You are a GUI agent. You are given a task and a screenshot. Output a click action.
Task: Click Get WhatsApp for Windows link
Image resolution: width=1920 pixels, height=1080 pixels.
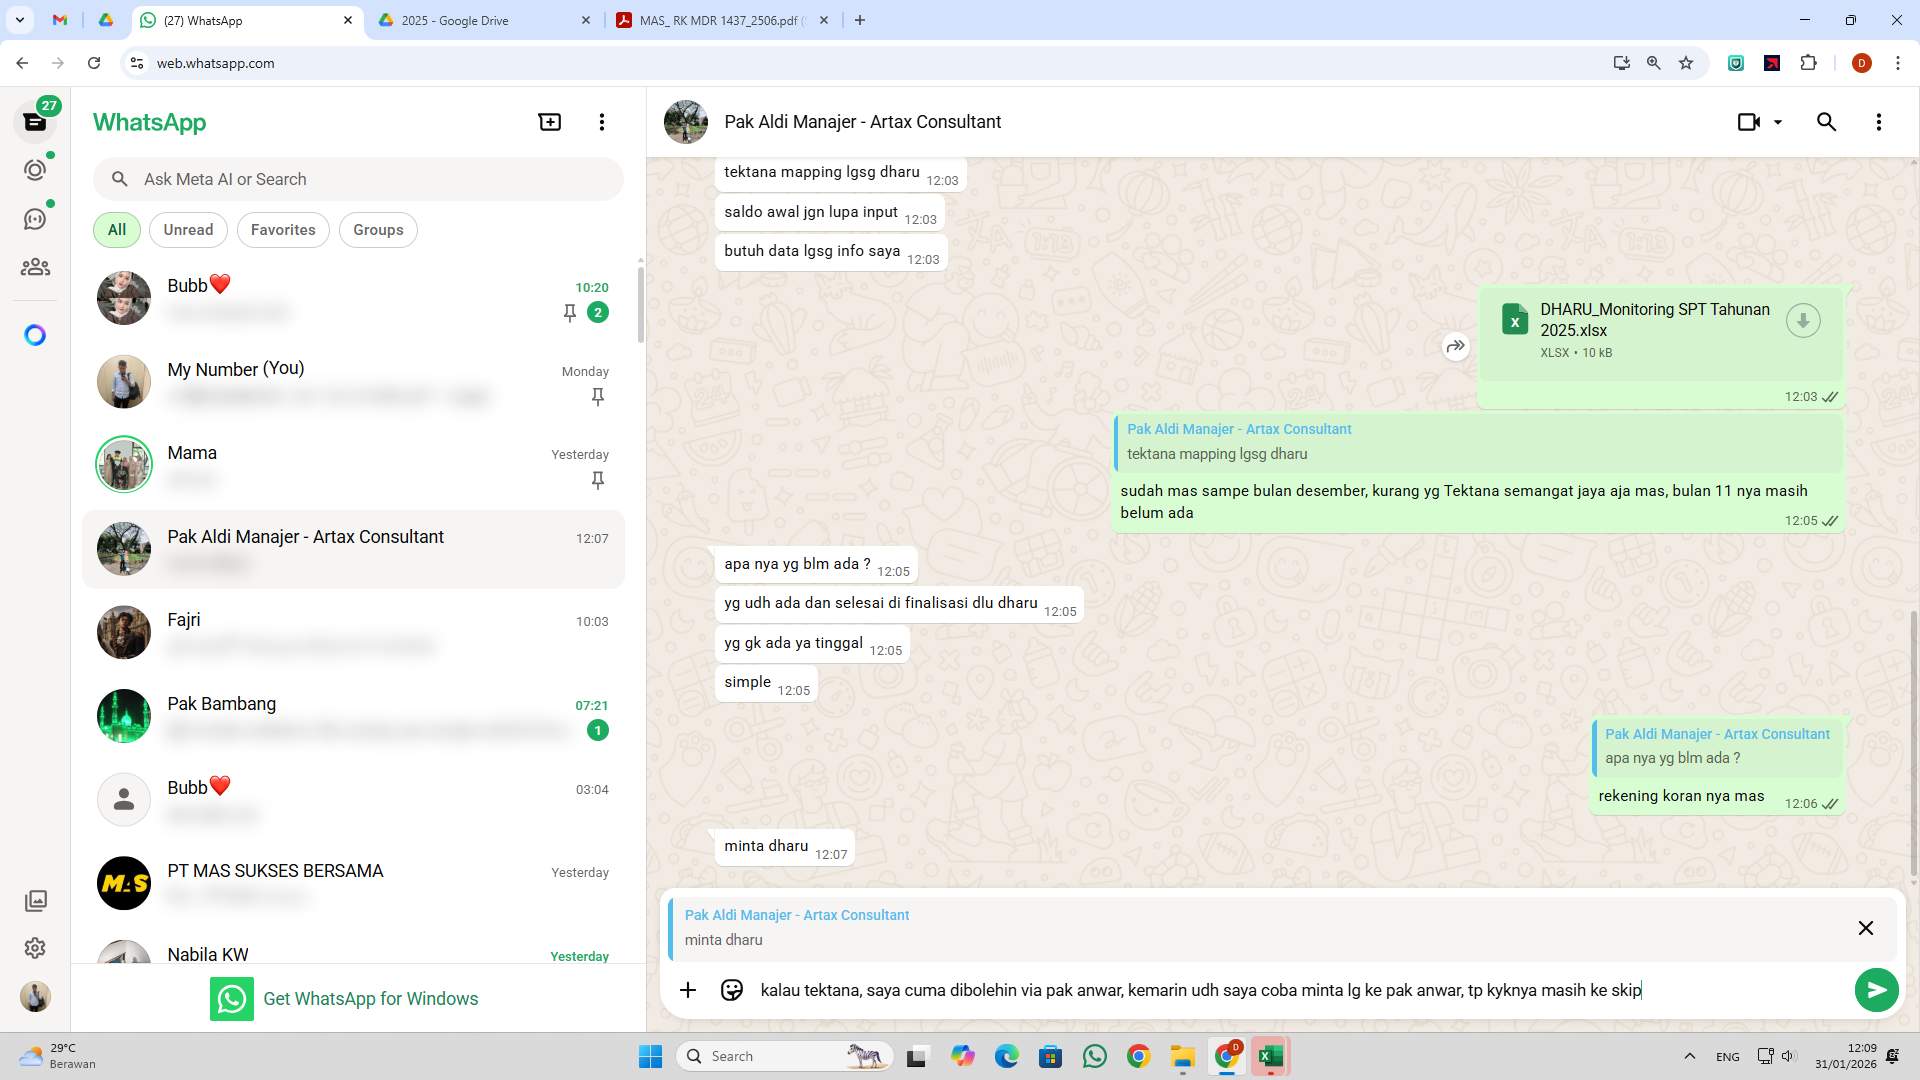click(370, 999)
